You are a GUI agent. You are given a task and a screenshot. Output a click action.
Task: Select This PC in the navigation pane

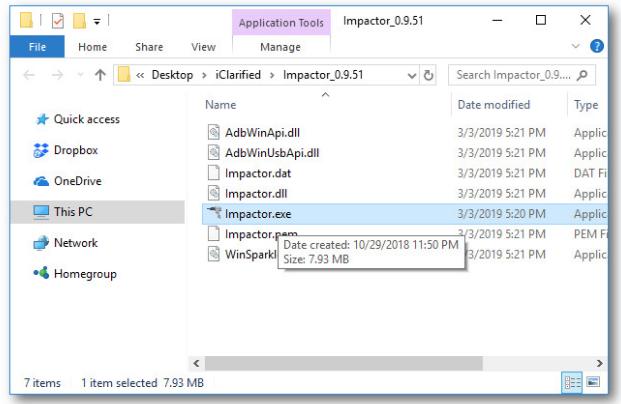[98, 212]
